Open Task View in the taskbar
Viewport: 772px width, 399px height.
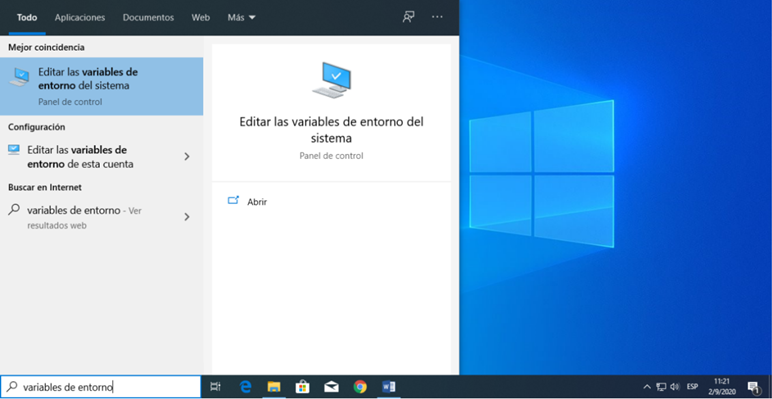216,387
